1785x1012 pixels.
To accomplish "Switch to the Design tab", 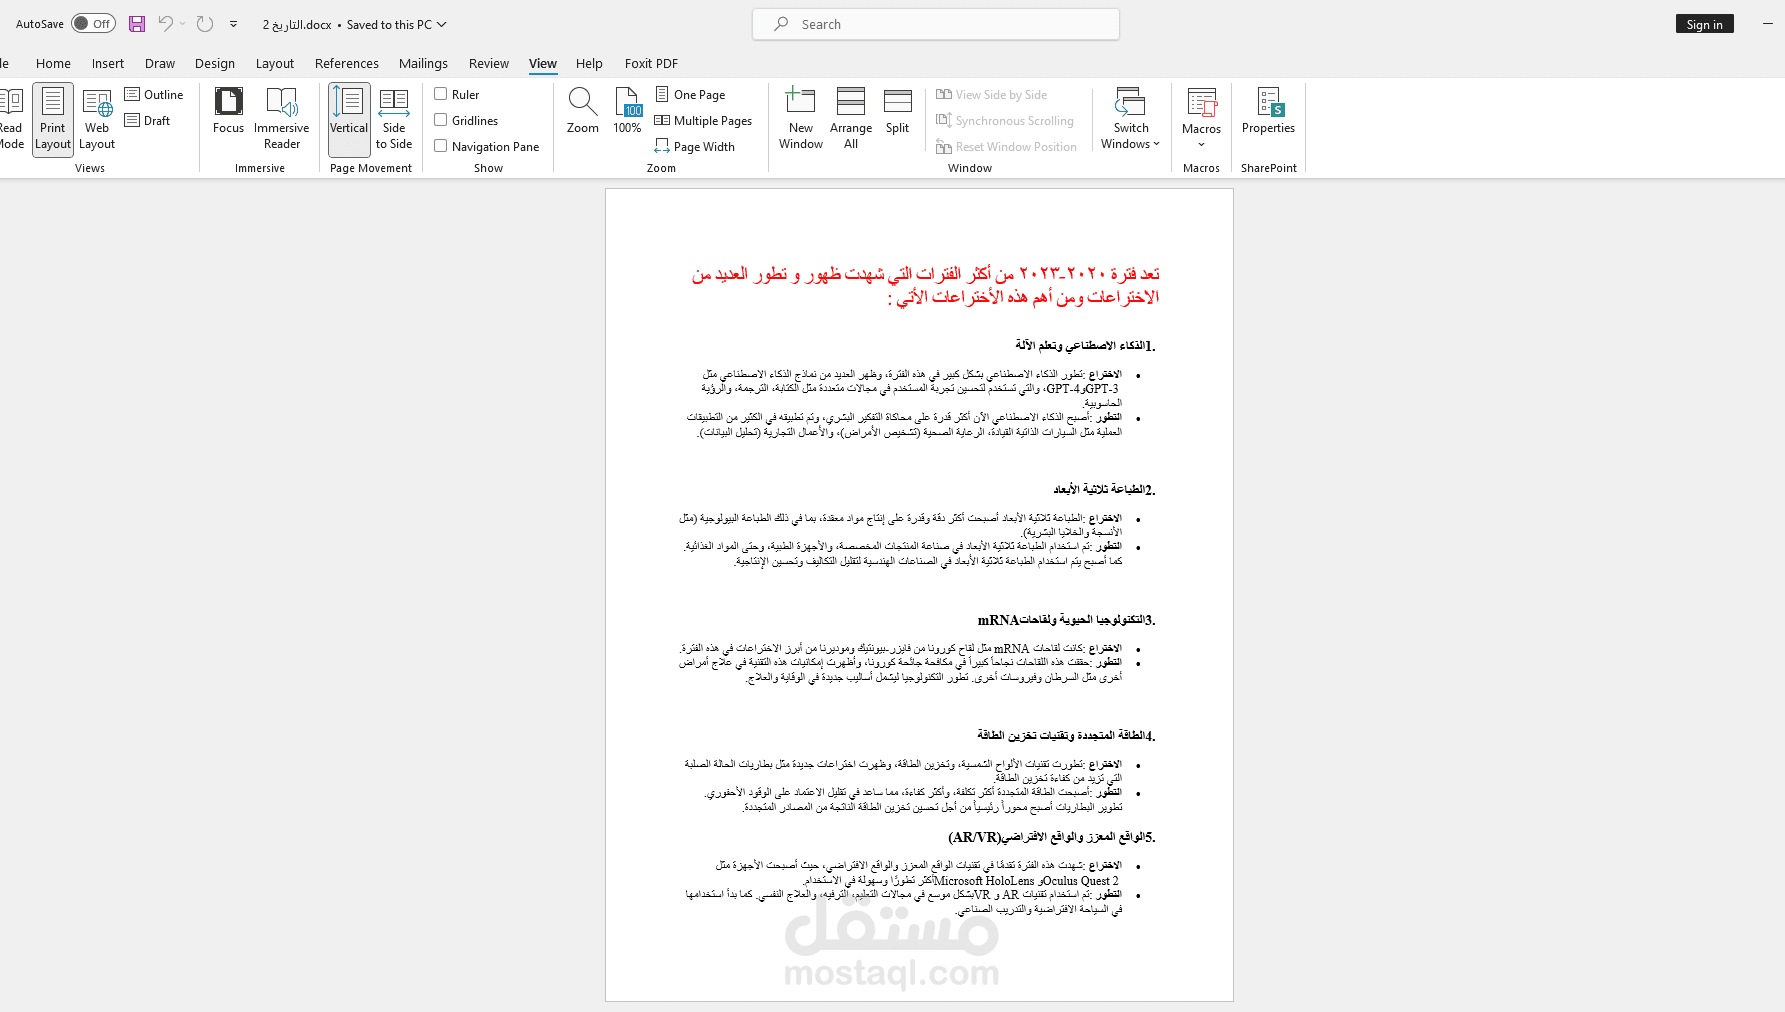I will (x=215, y=63).
